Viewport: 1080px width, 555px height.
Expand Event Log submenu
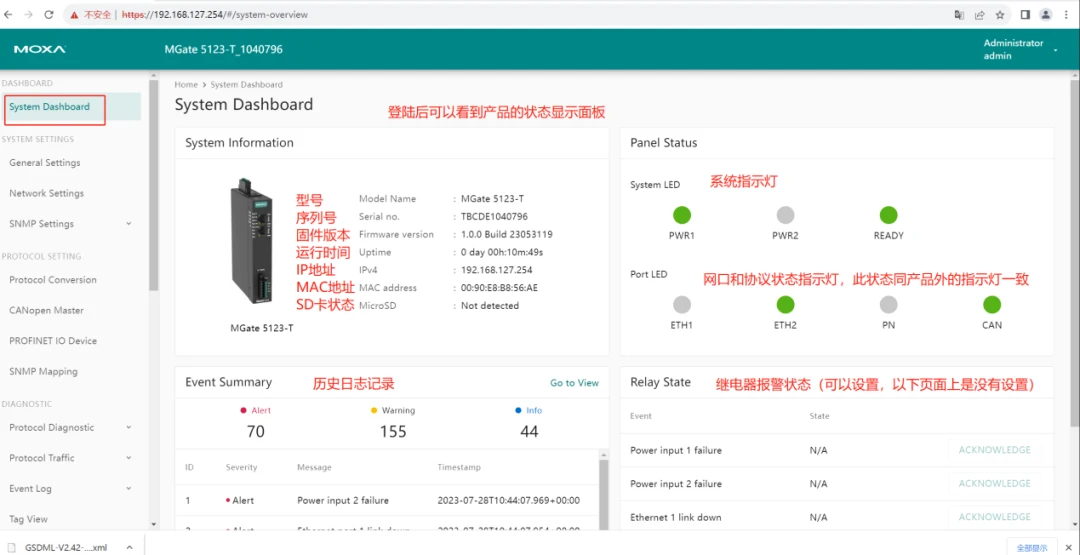click(x=129, y=488)
